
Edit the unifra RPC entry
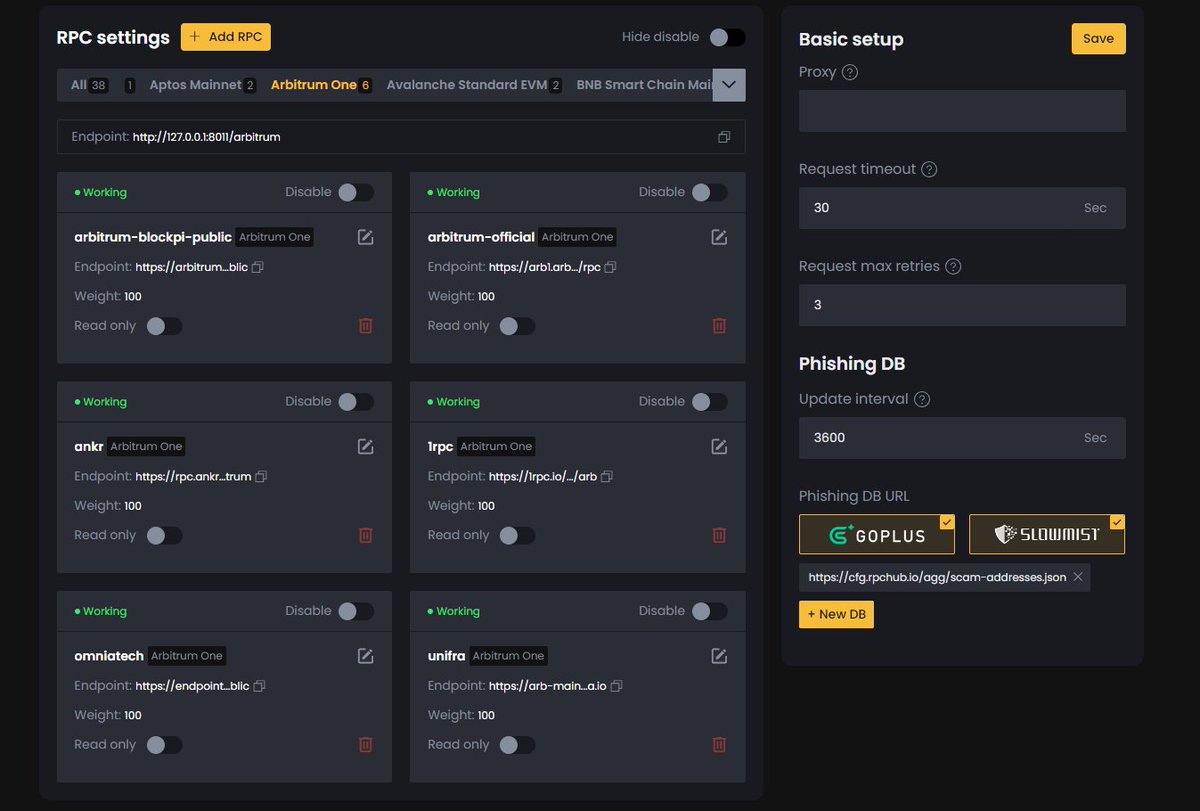(718, 656)
